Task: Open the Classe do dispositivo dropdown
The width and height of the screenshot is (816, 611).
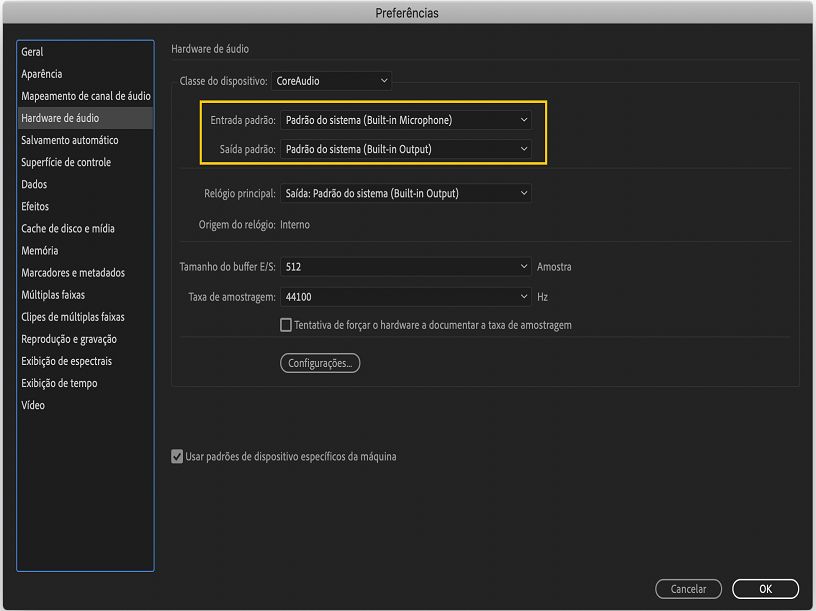Action: 331,81
